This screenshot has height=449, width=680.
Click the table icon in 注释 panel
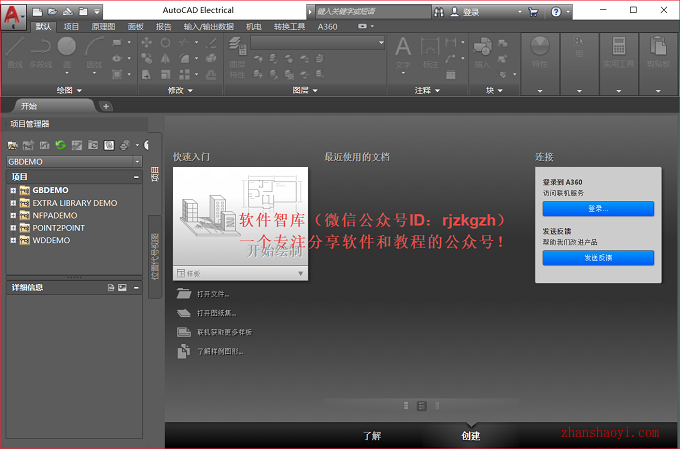451,75
